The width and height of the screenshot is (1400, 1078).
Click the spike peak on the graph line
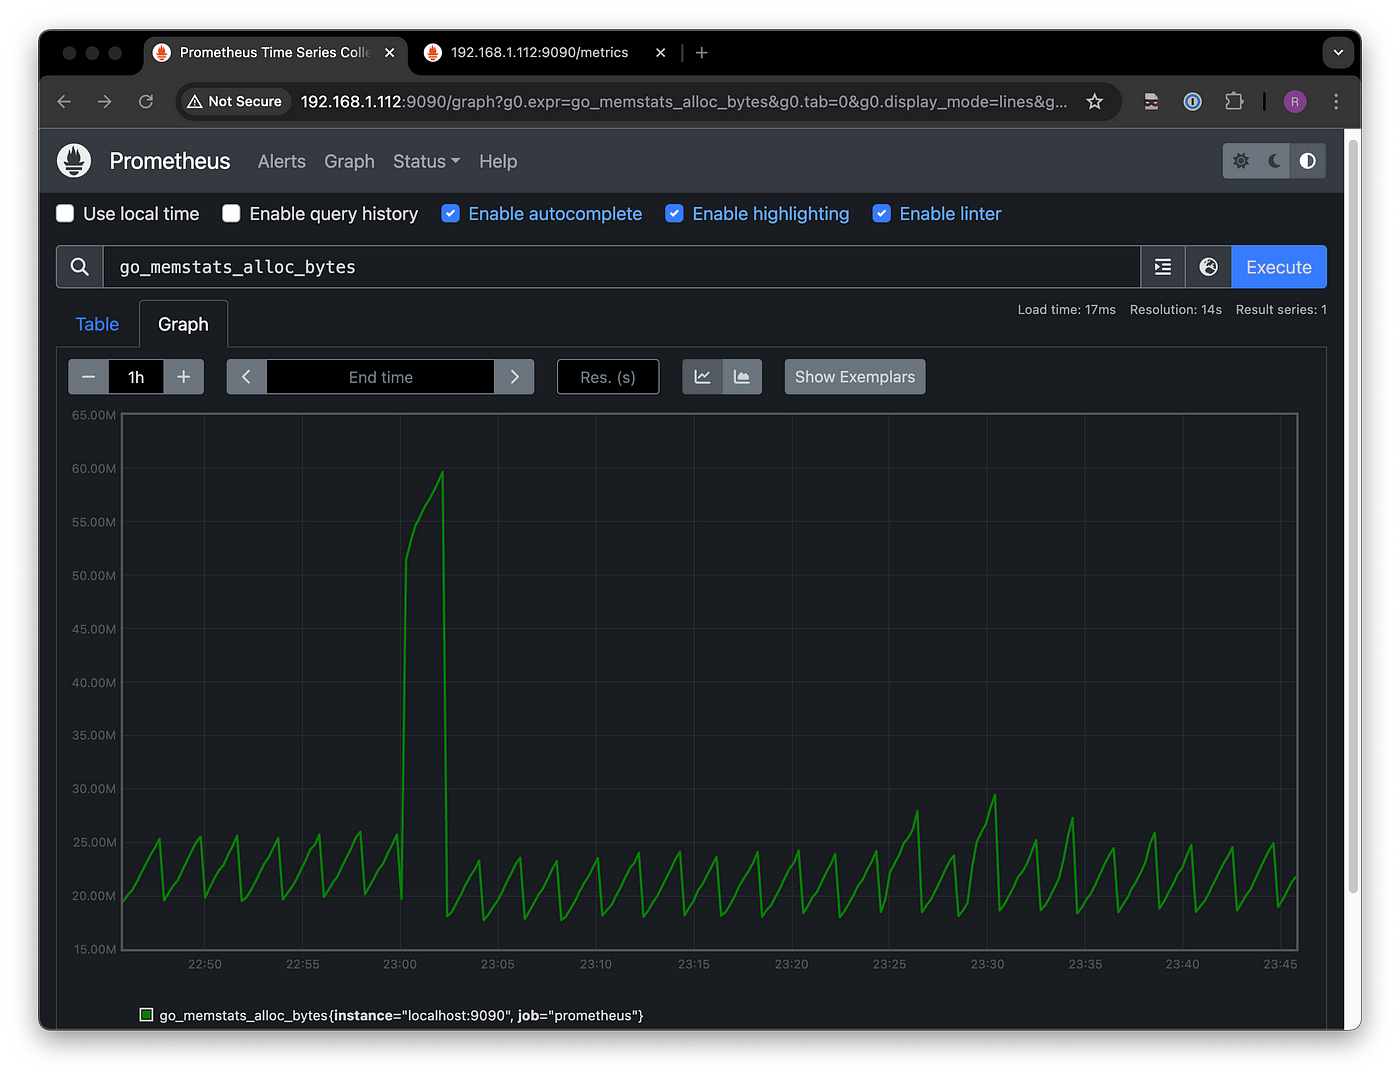tap(442, 473)
